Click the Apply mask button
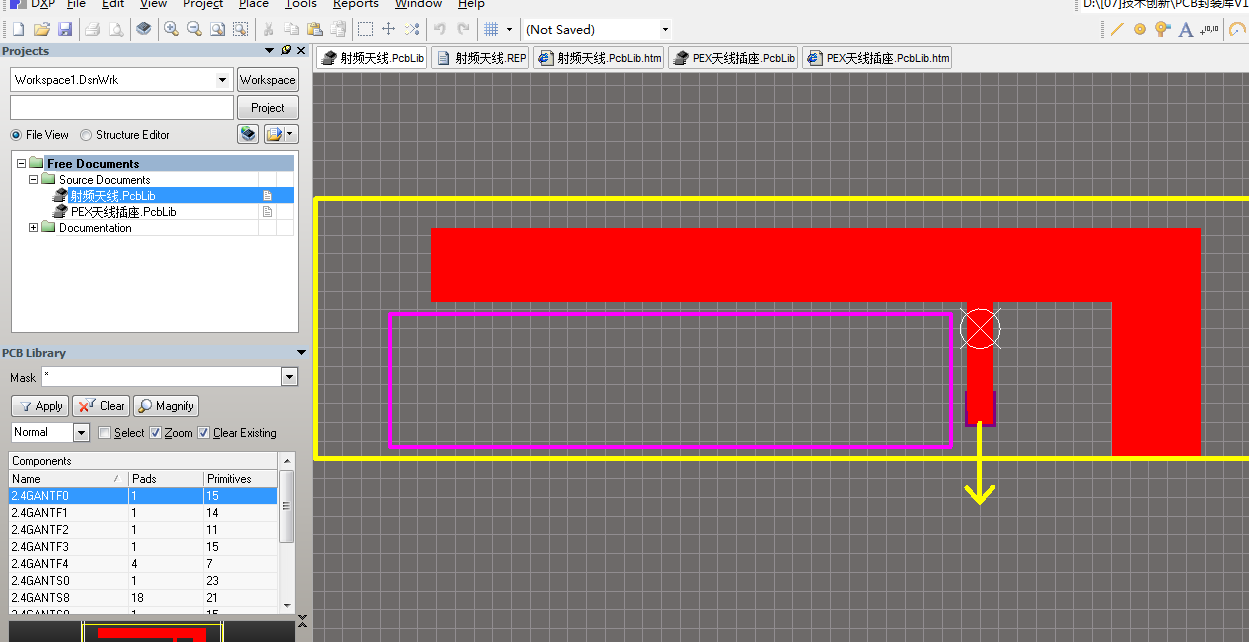The height and width of the screenshot is (642, 1249). point(40,406)
